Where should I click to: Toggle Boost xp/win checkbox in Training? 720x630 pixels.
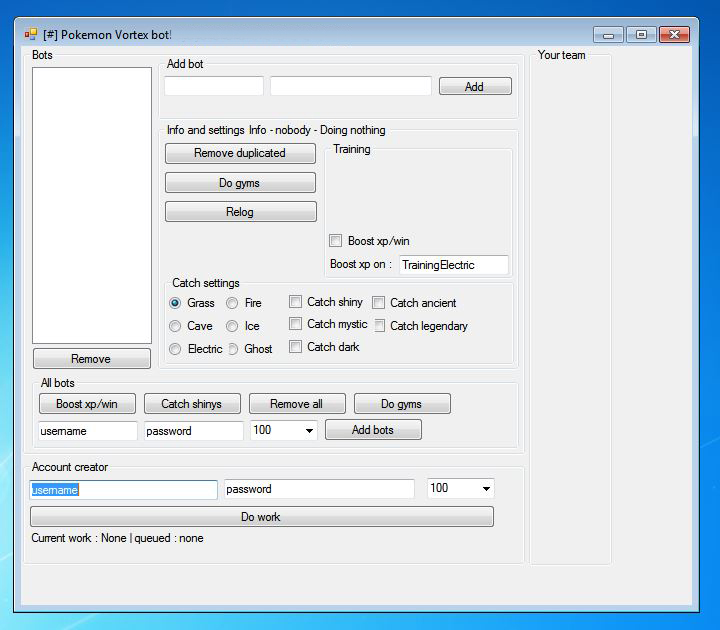click(336, 241)
